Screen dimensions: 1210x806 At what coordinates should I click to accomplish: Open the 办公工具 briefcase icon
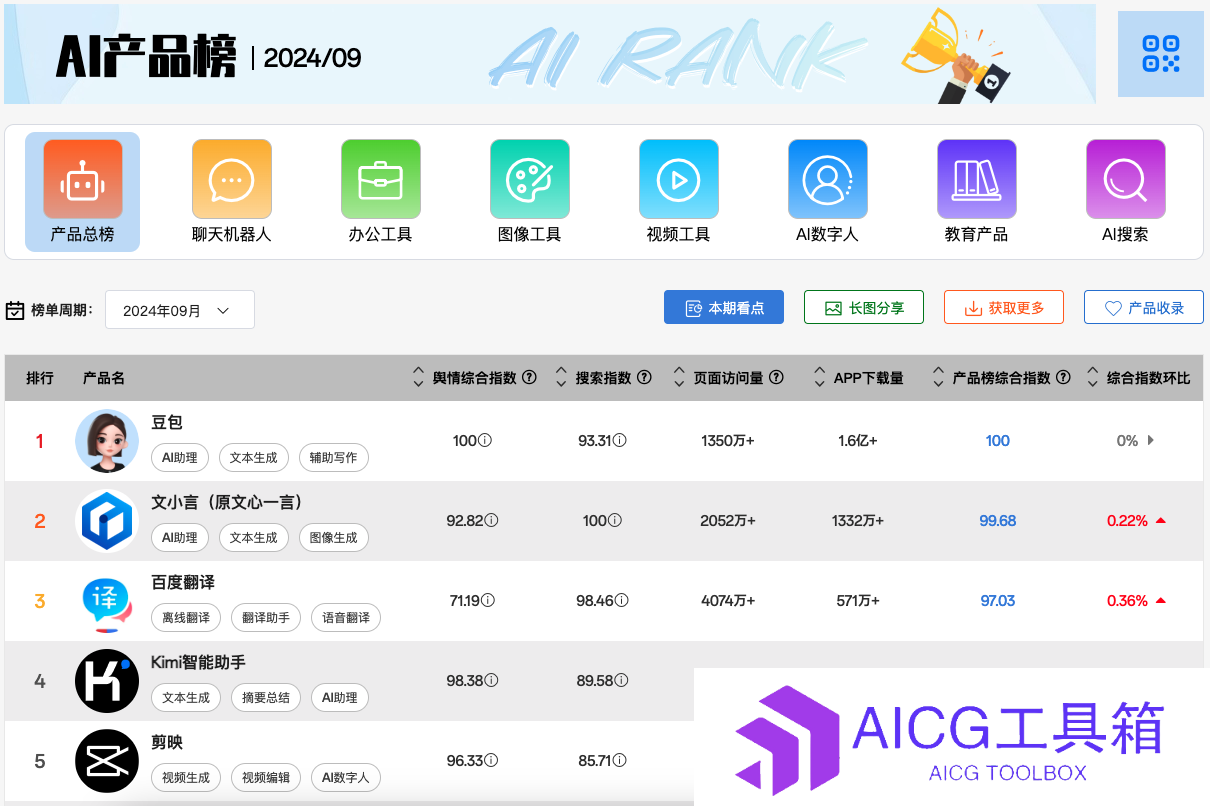pos(380,179)
